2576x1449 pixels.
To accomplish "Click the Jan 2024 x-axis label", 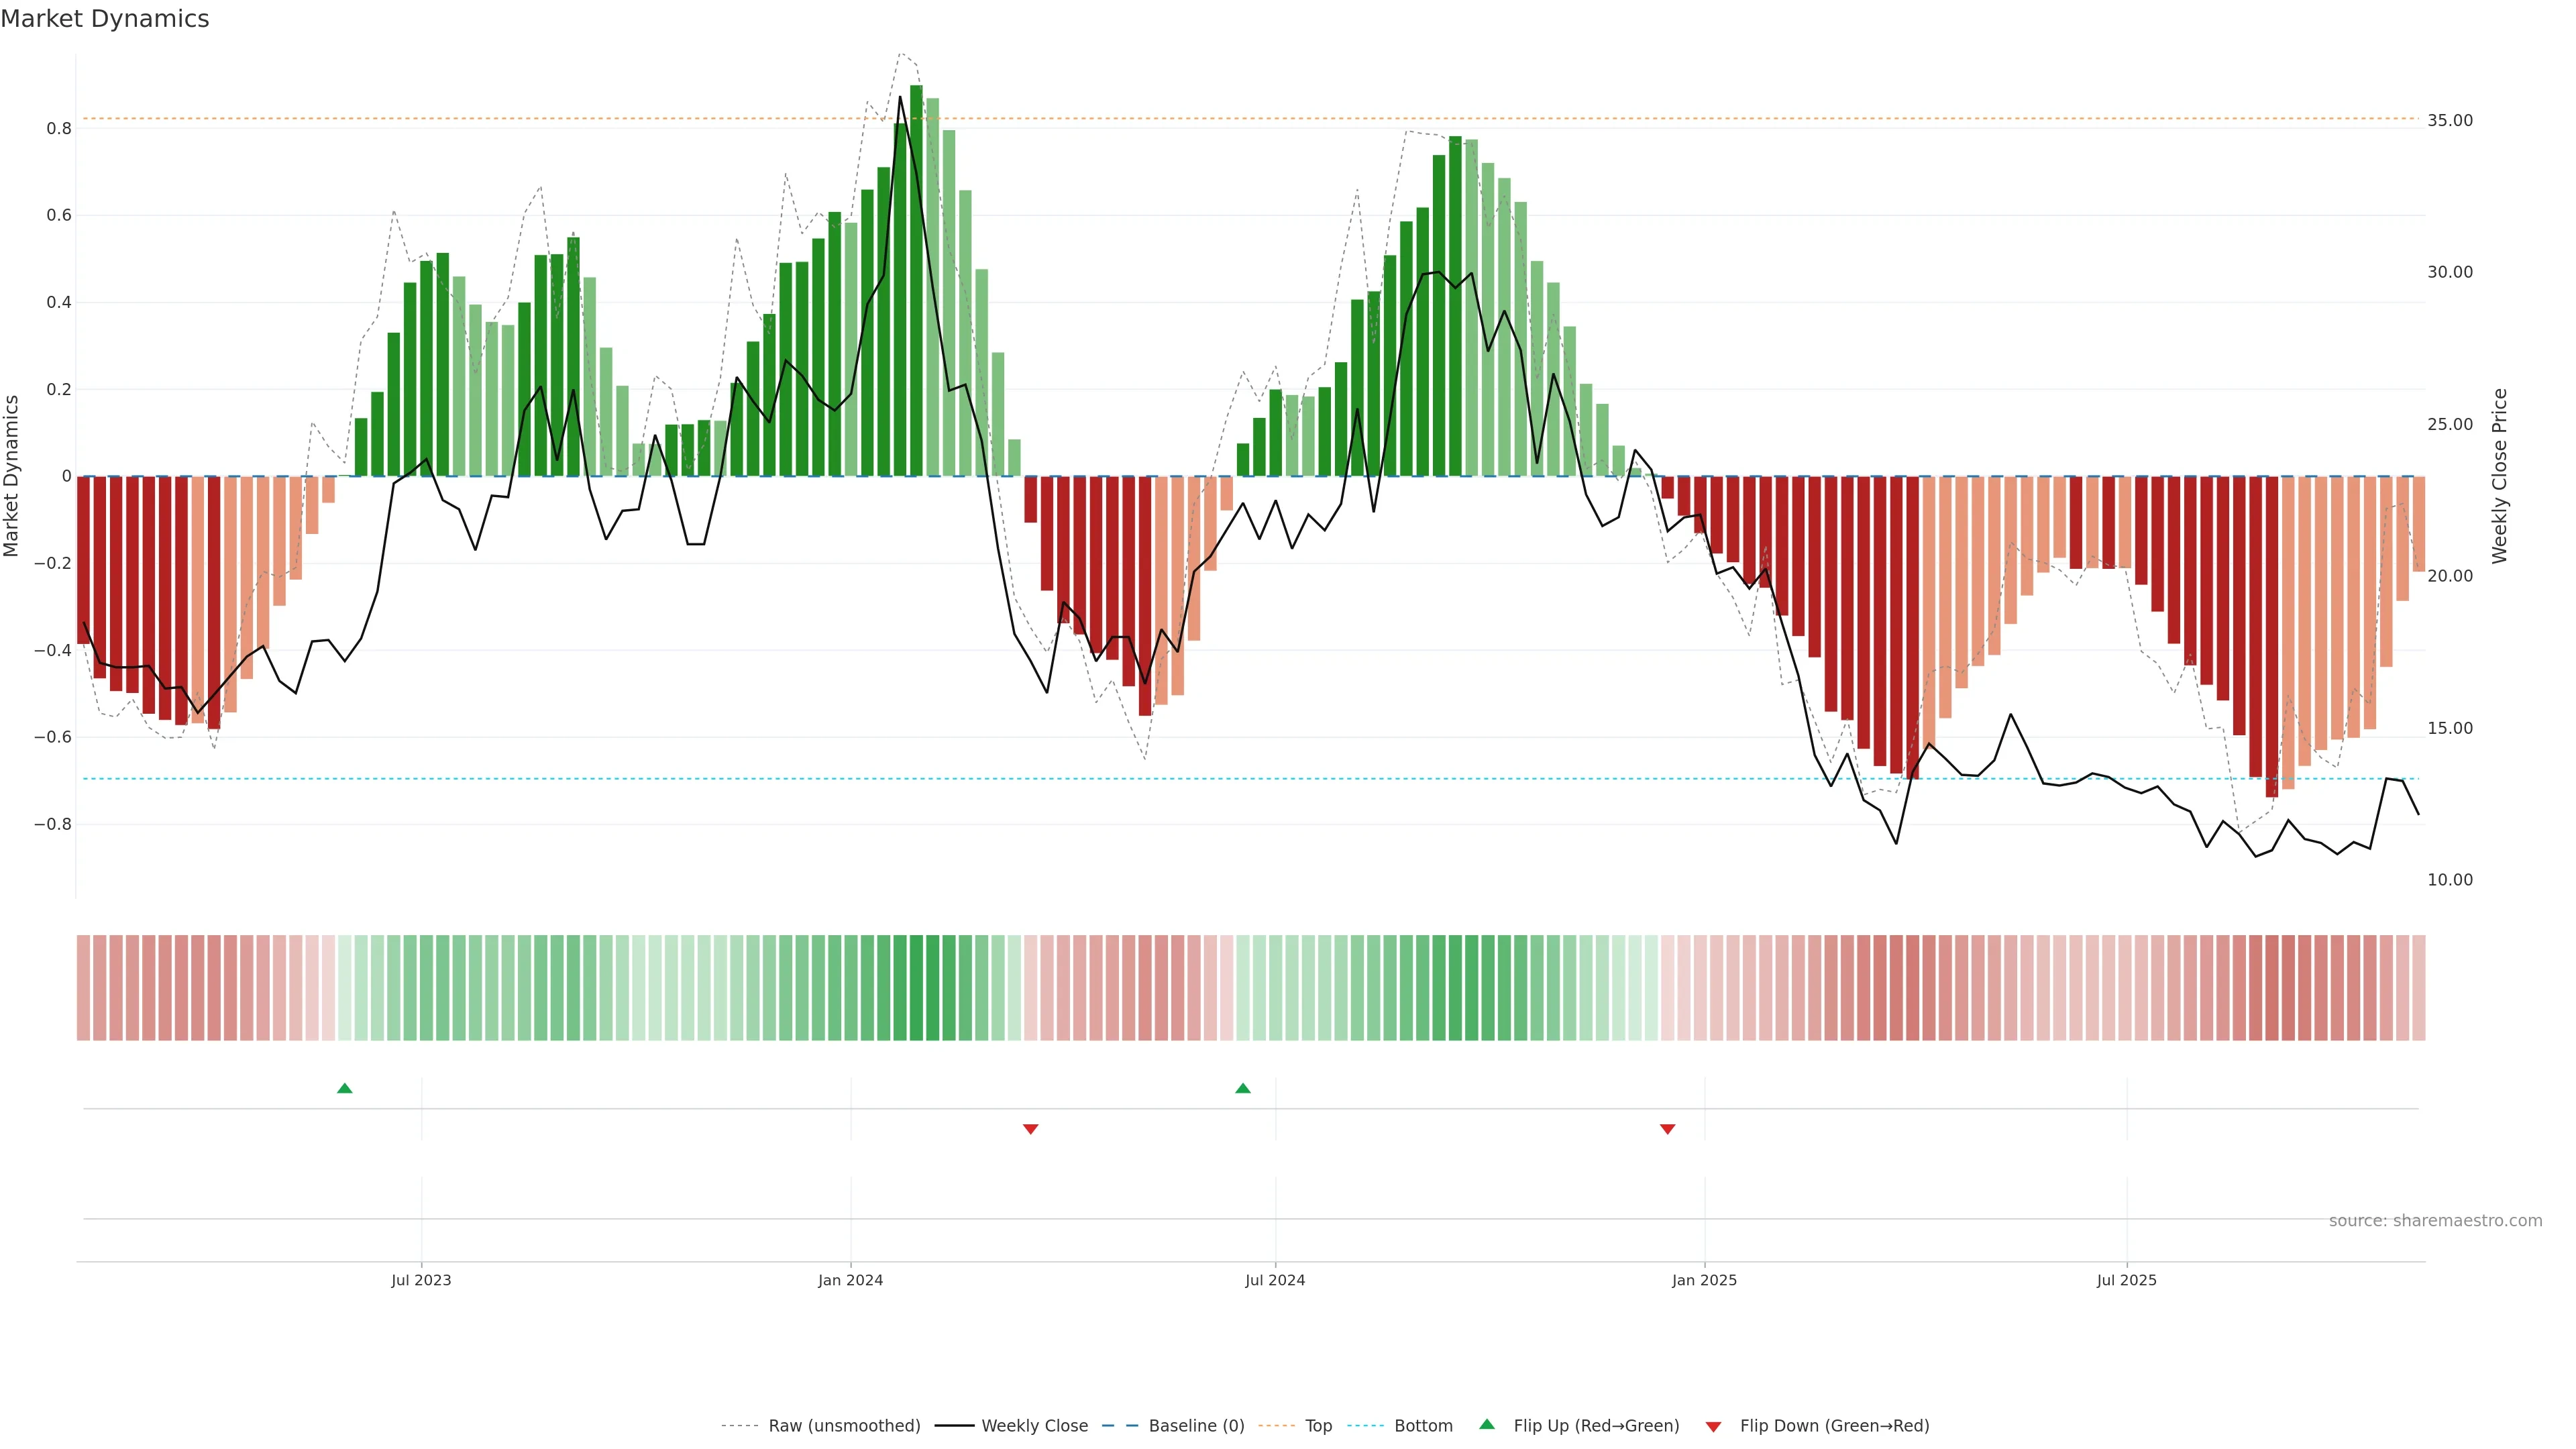I will point(850,1280).
